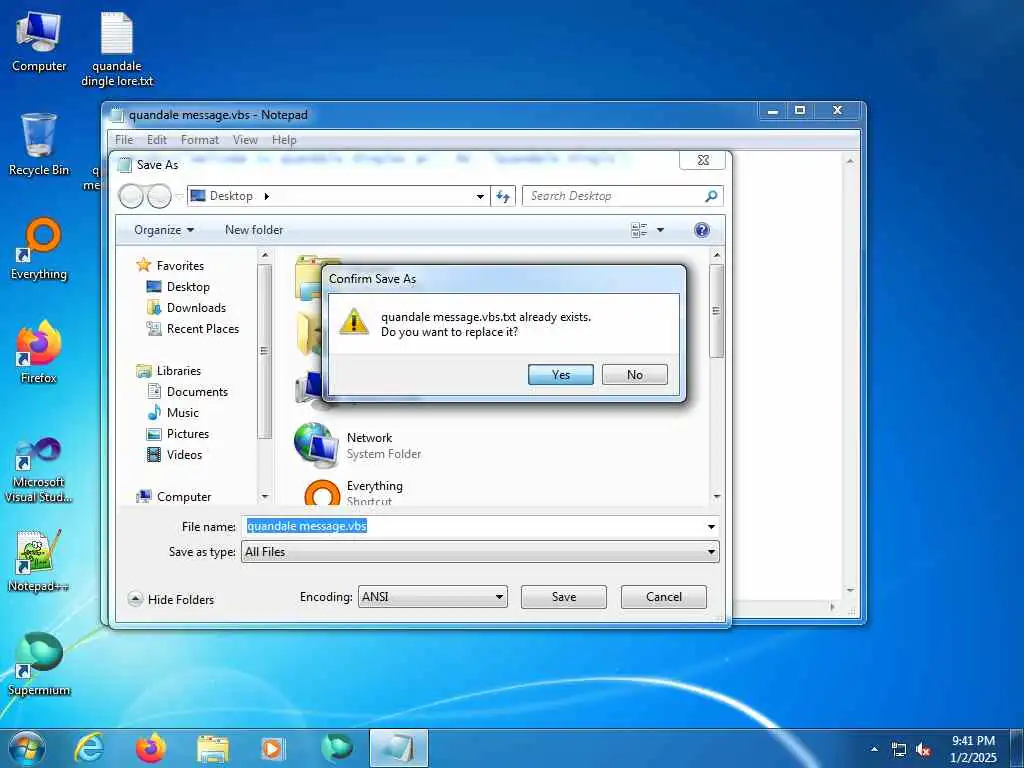This screenshot has height=768, width=1024.
Task: Click the Search Desktop box
Action: (x=622, y=196)
